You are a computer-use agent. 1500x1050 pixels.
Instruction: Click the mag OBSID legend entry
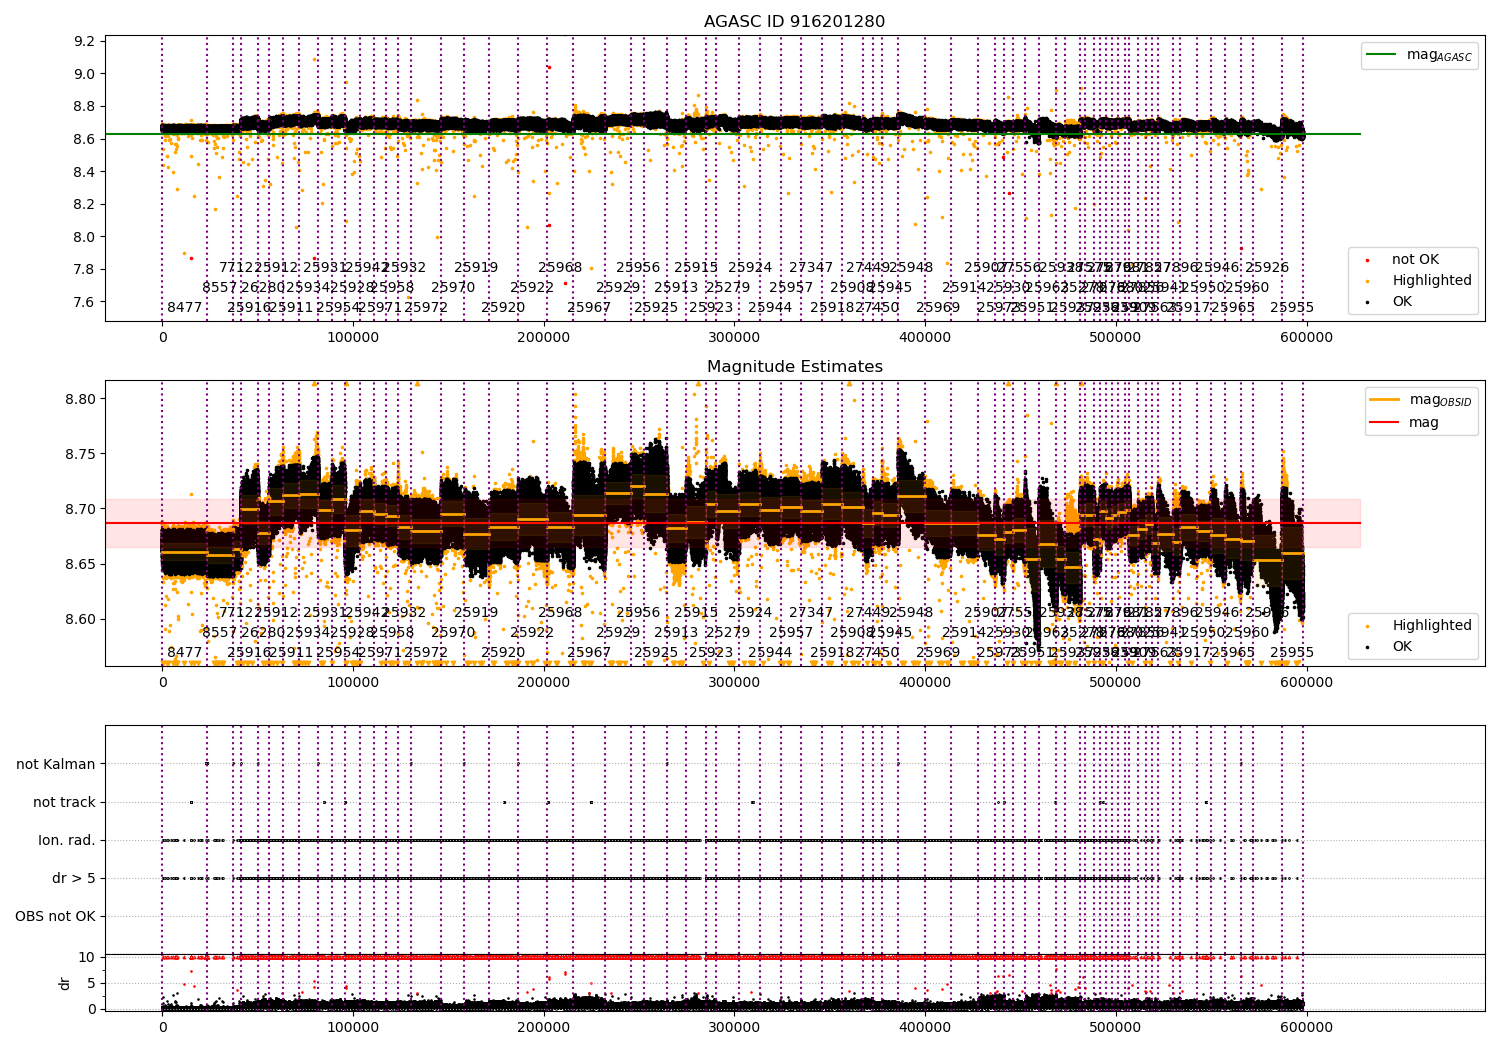coord(1421,400)
